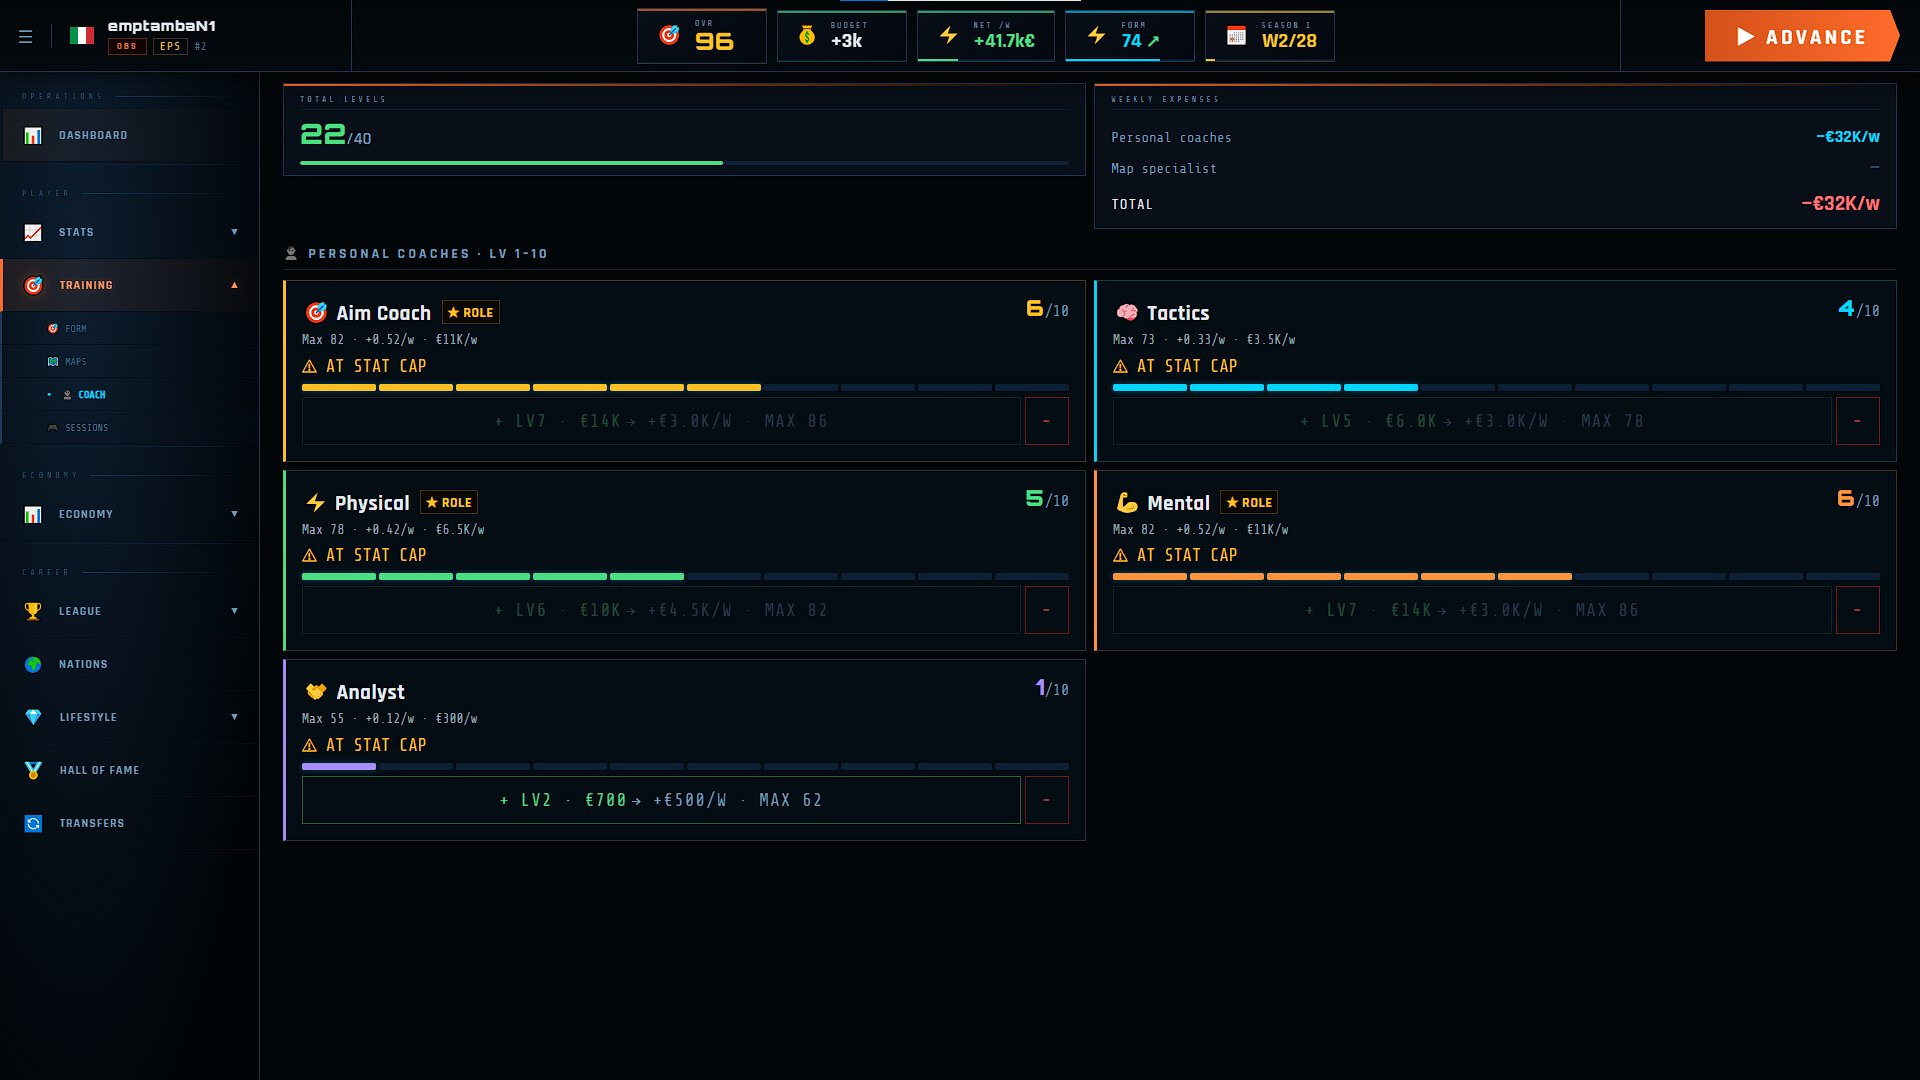
Task: Click the Aim Coach target icon
Action: pyautogui.click(x=316, y=313)
